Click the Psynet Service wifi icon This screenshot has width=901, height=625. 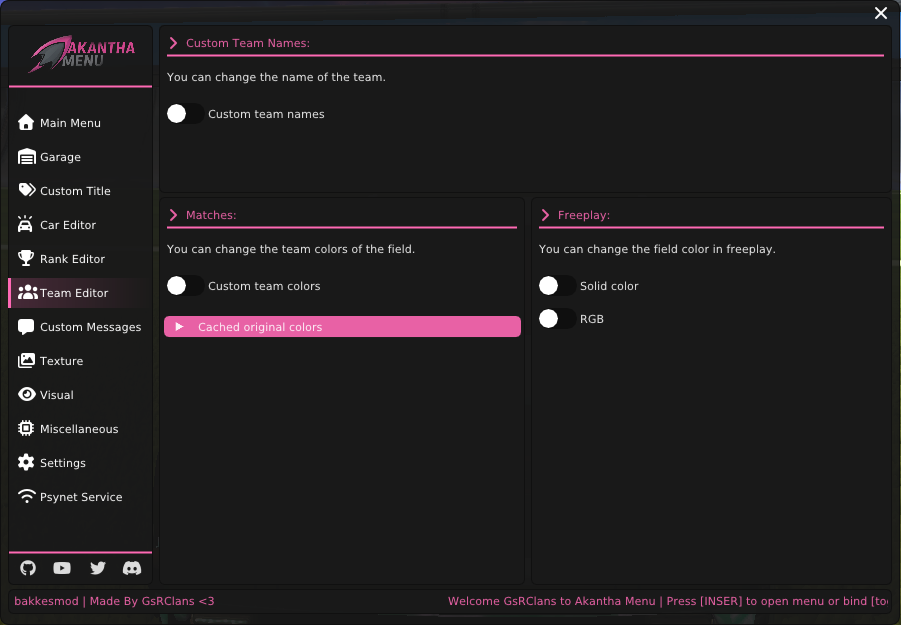coord(26,497)
